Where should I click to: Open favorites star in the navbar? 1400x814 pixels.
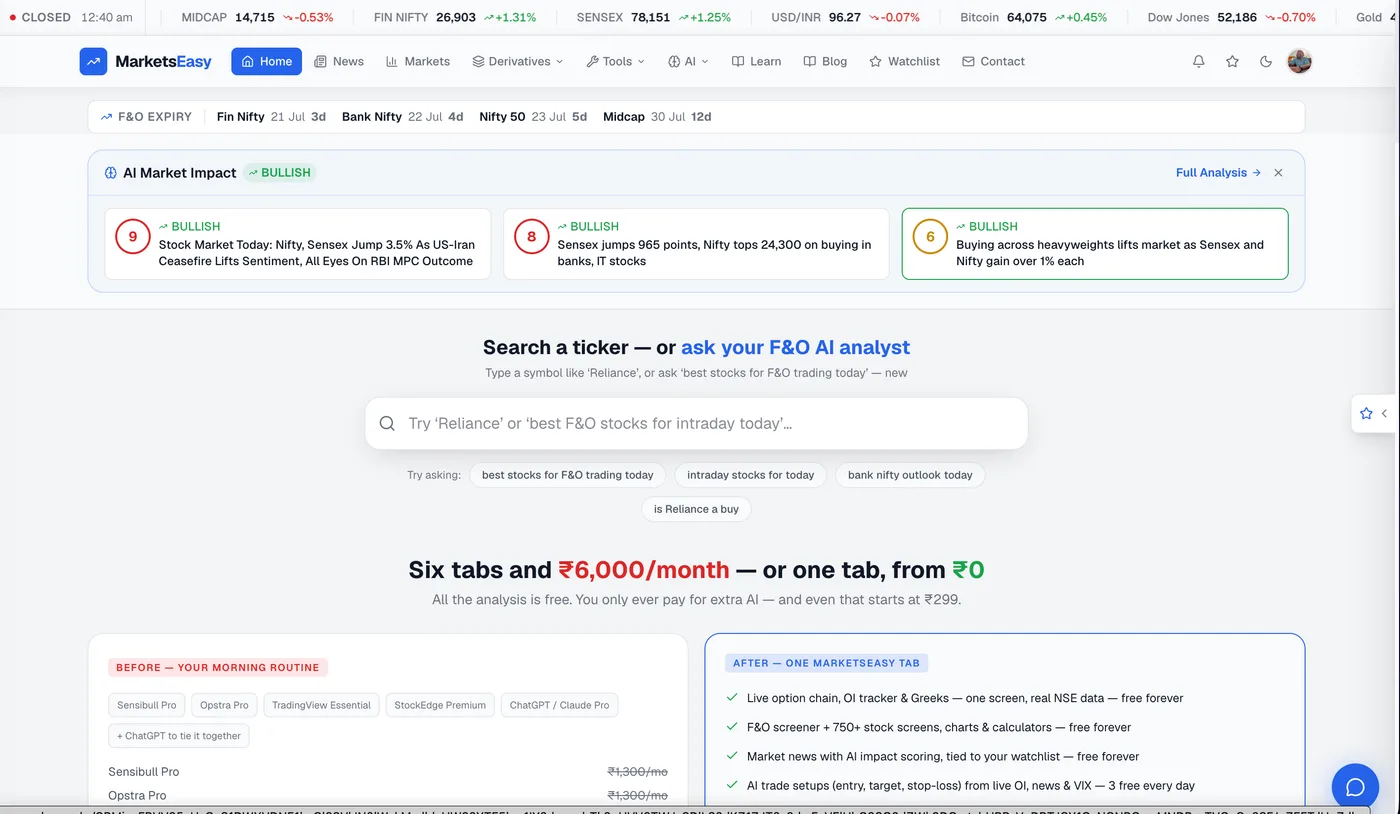[x=1232, y=61]
